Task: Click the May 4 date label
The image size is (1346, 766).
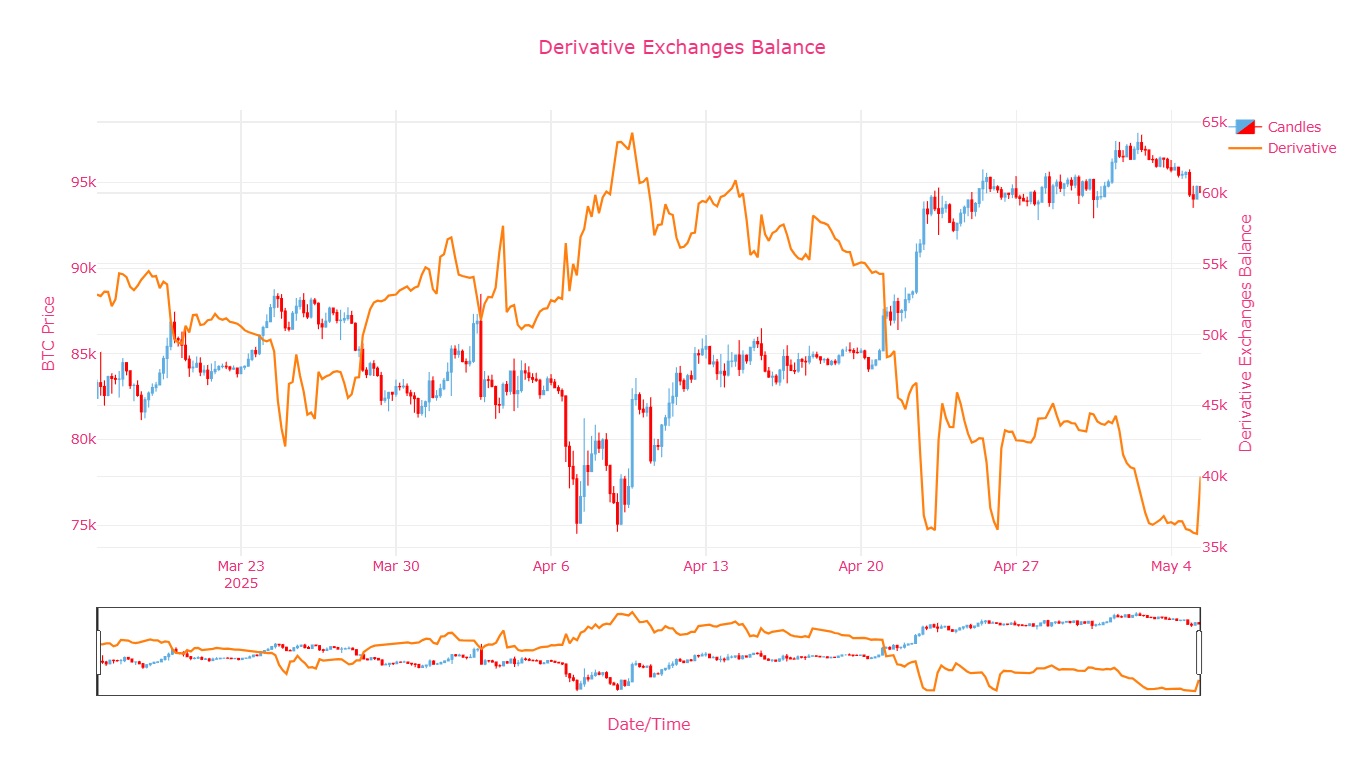Action: click(x=1171, y=566)
